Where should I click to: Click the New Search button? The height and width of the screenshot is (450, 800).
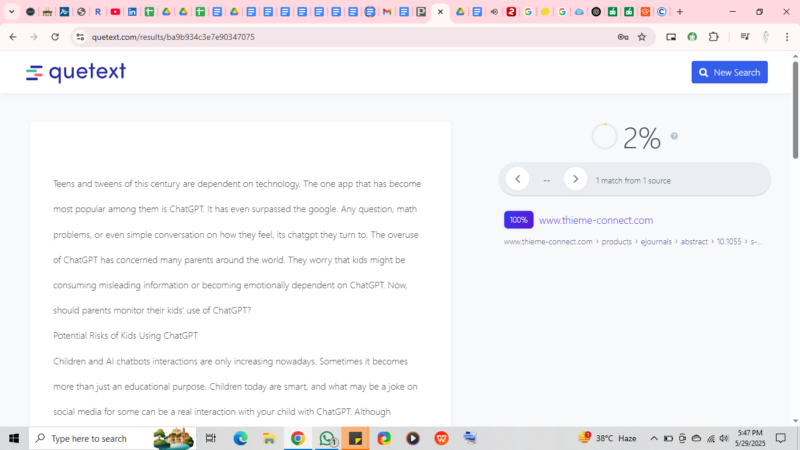(729, 72)
